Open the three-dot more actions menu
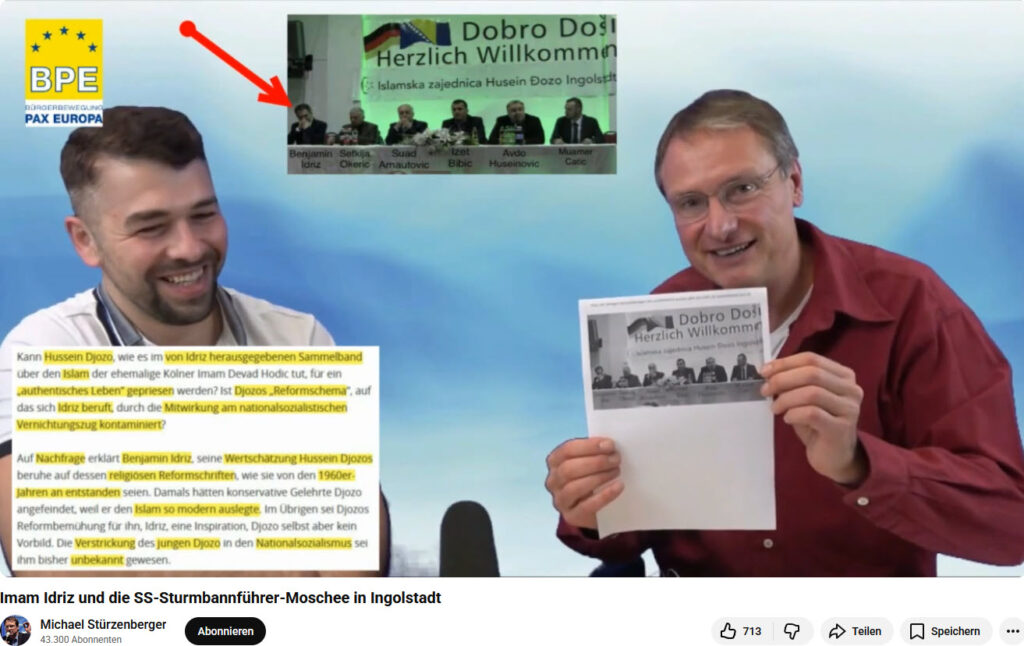 click(1012, 631)
